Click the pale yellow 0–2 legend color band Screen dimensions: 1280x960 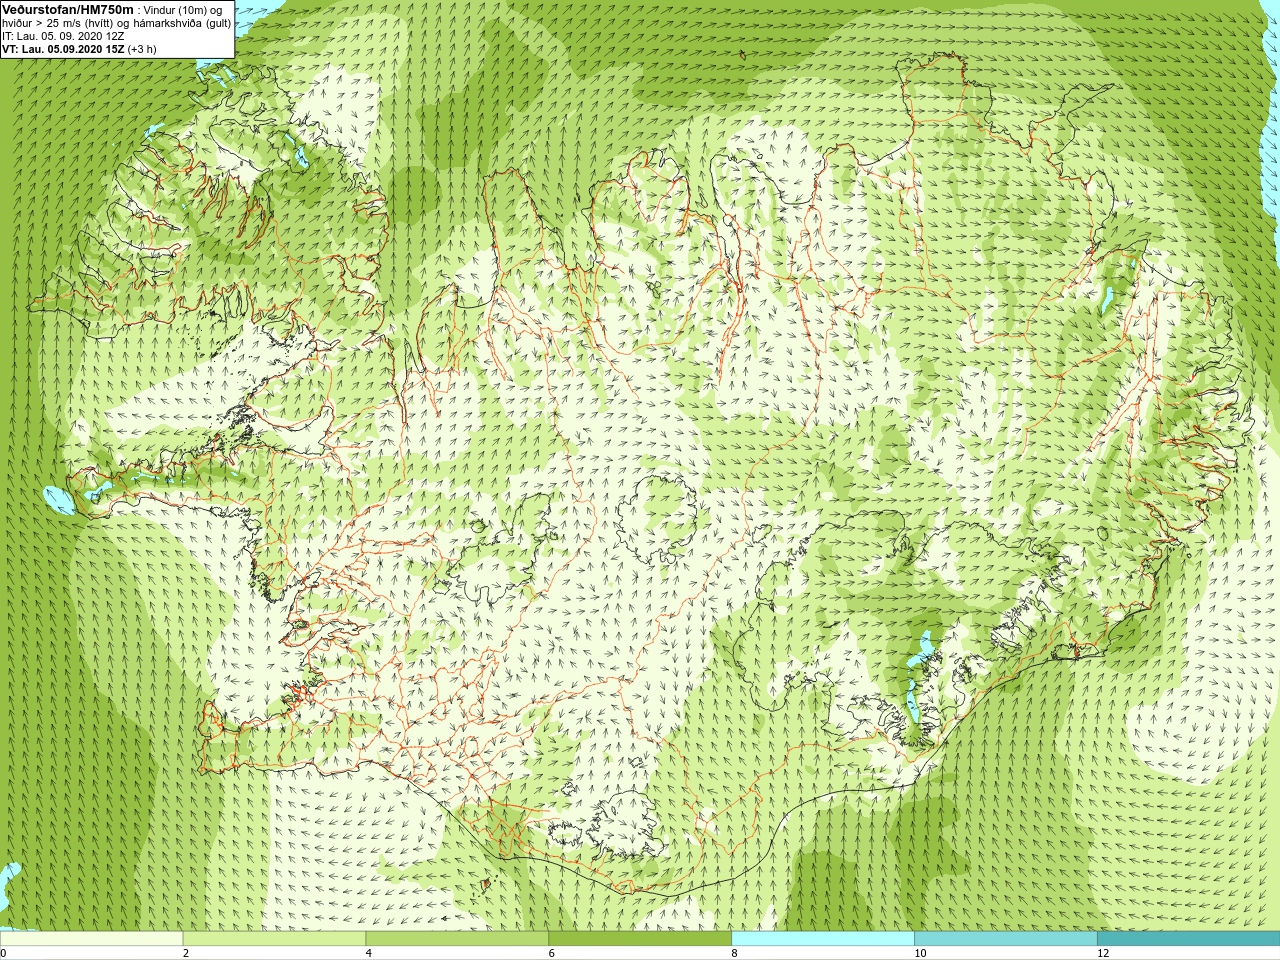(x=92, y=939)
